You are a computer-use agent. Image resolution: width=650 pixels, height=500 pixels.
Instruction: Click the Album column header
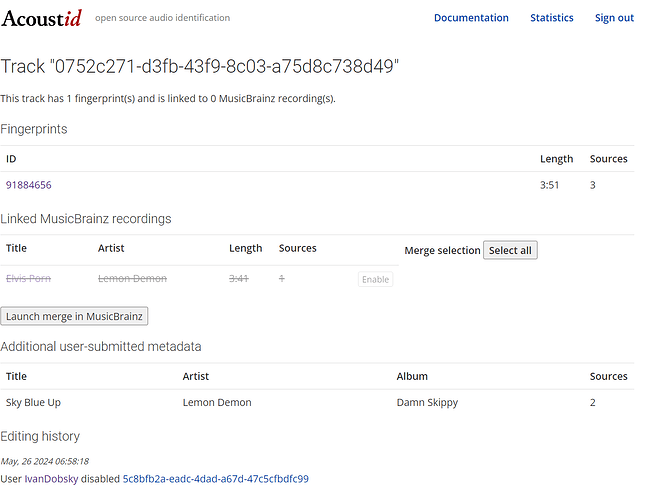point(412,376)
